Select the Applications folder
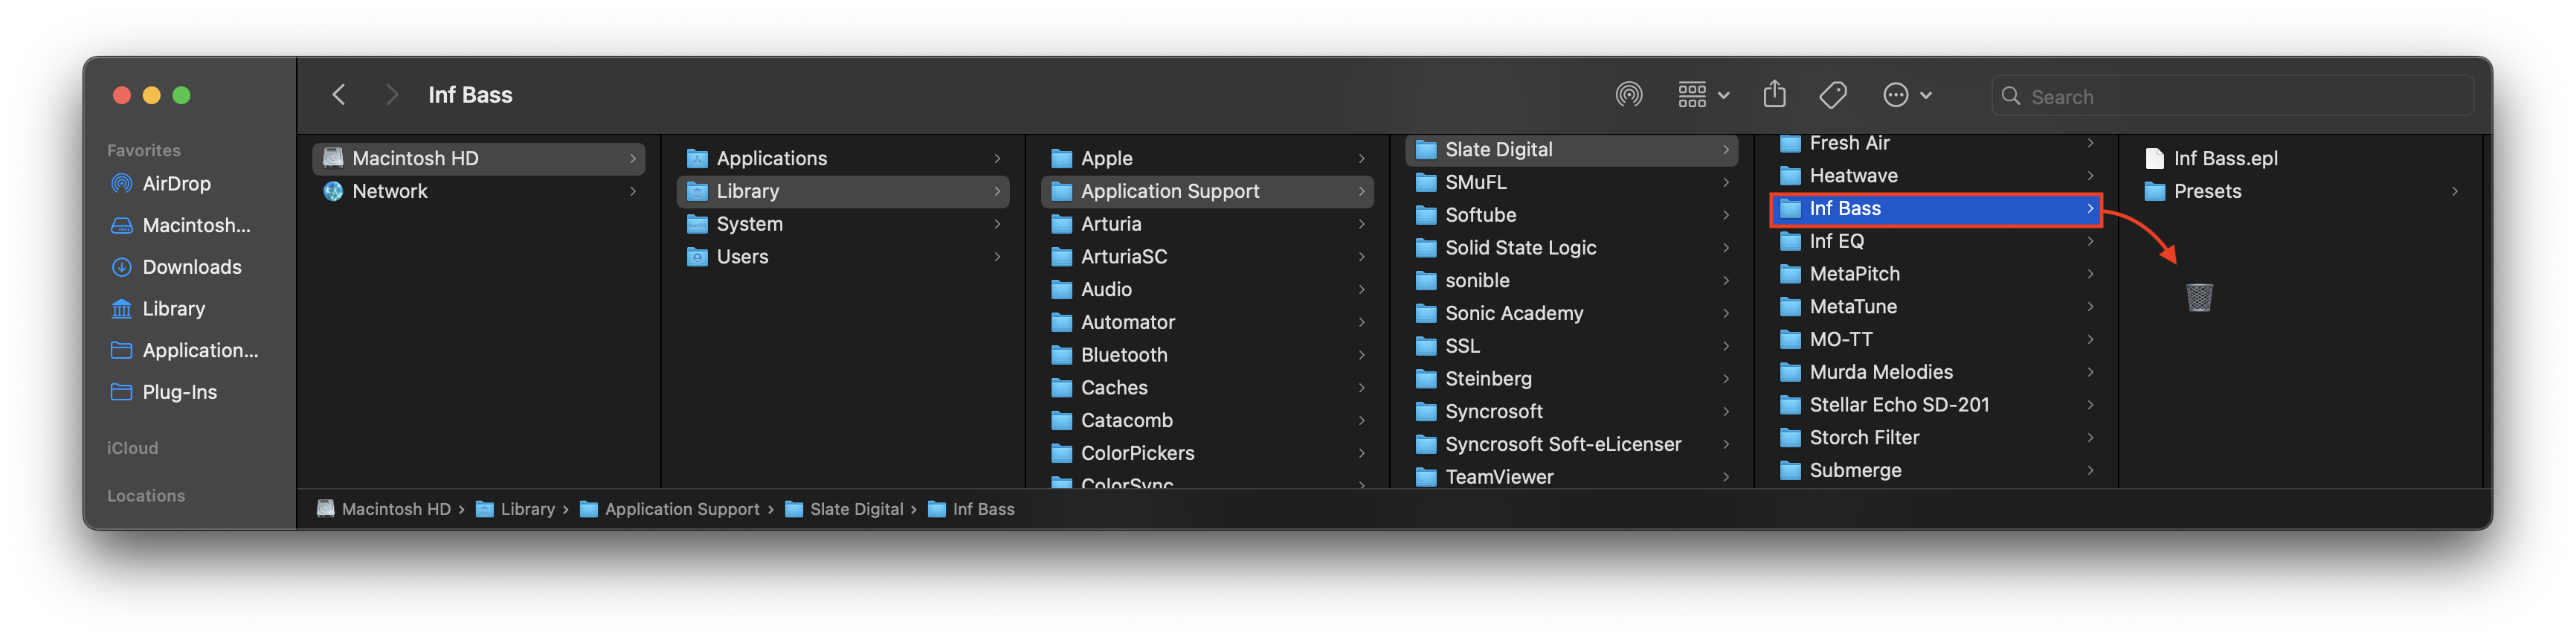This screenshot has width=2576, height=640. click(x=842, y=158)
